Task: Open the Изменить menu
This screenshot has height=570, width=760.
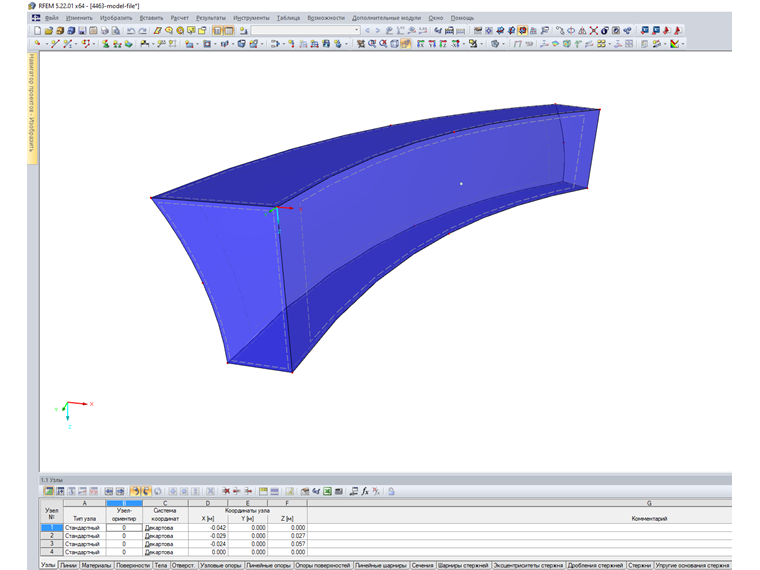Action: 79,18
